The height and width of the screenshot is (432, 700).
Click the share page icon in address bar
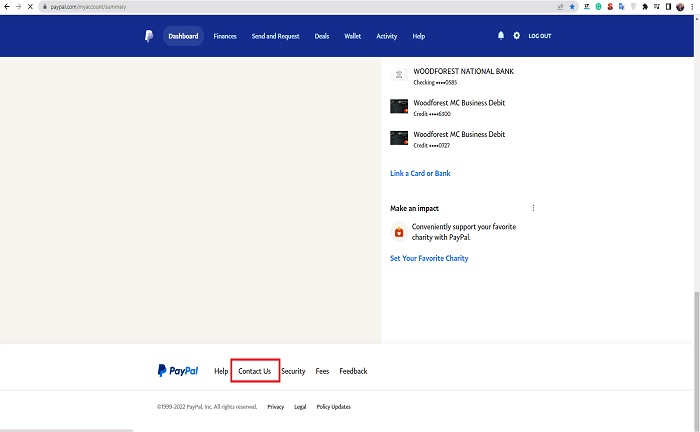click(x=560, y=7)
